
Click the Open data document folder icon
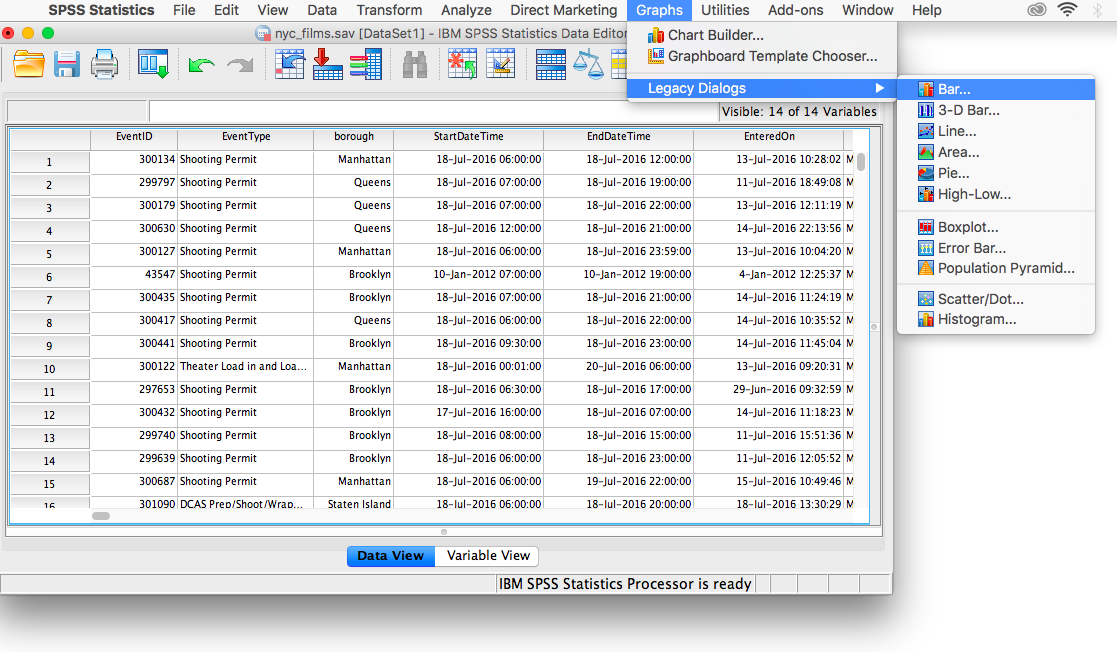(x=28, y=64)
